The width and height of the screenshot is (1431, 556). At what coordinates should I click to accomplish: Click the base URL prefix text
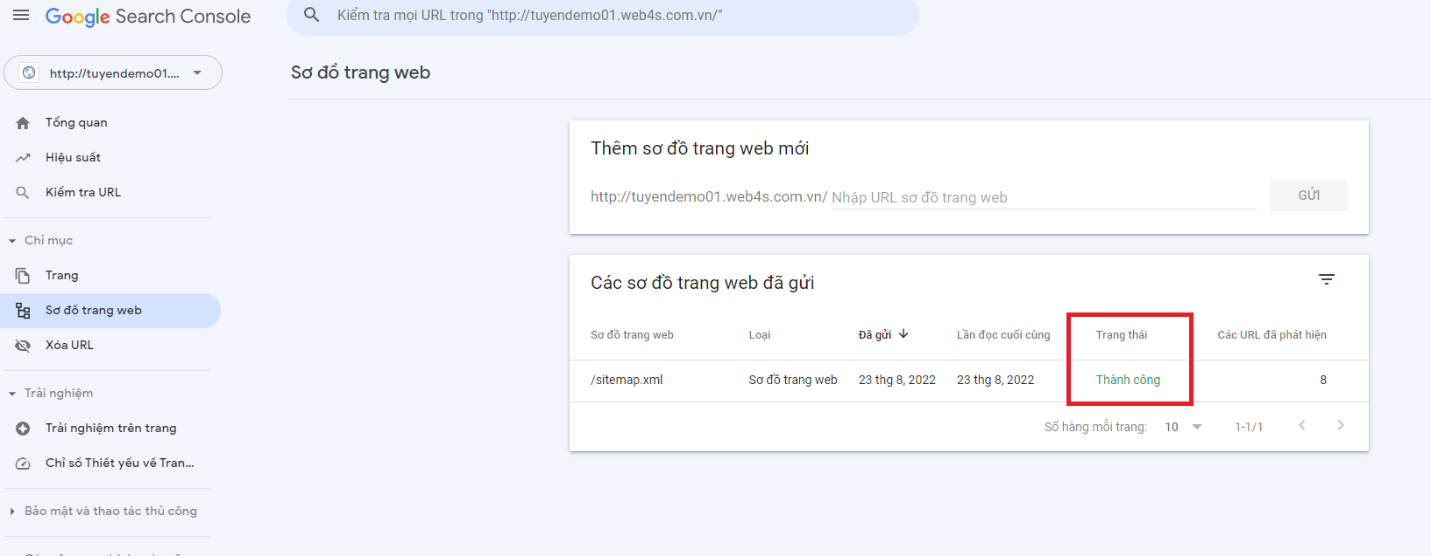point(709,197)
